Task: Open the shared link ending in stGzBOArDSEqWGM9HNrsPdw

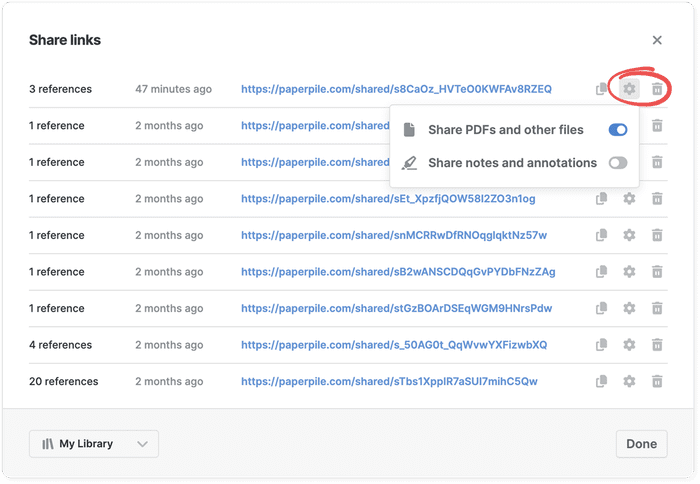Action: pos(396,308)
